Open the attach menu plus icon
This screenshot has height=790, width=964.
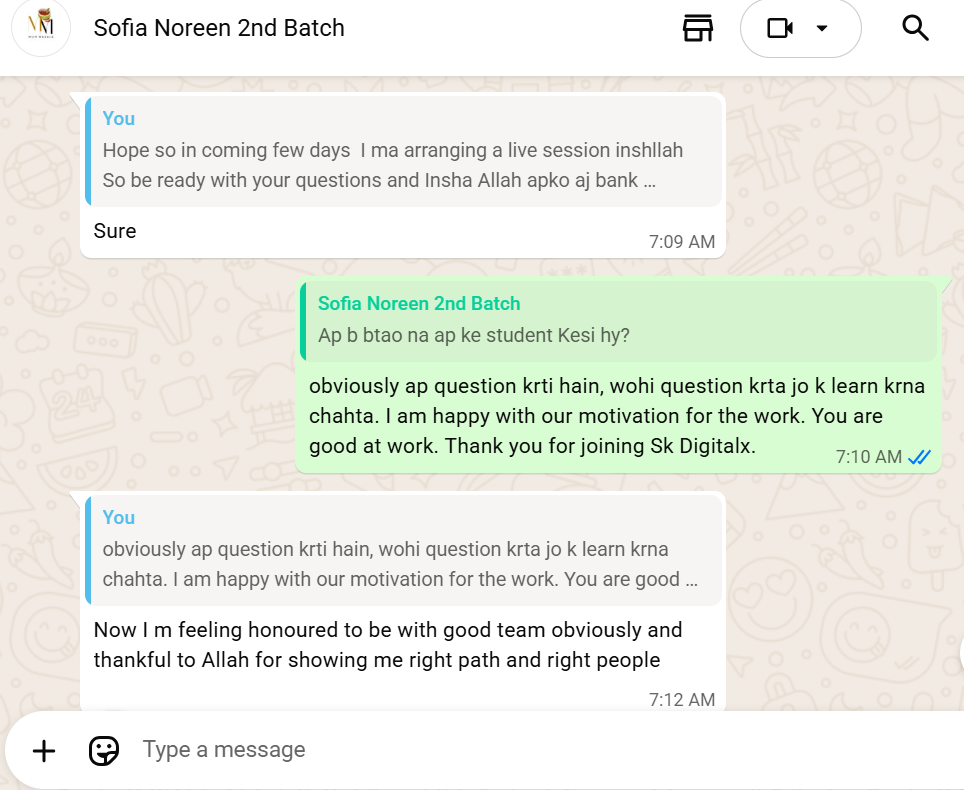(44, 750)
